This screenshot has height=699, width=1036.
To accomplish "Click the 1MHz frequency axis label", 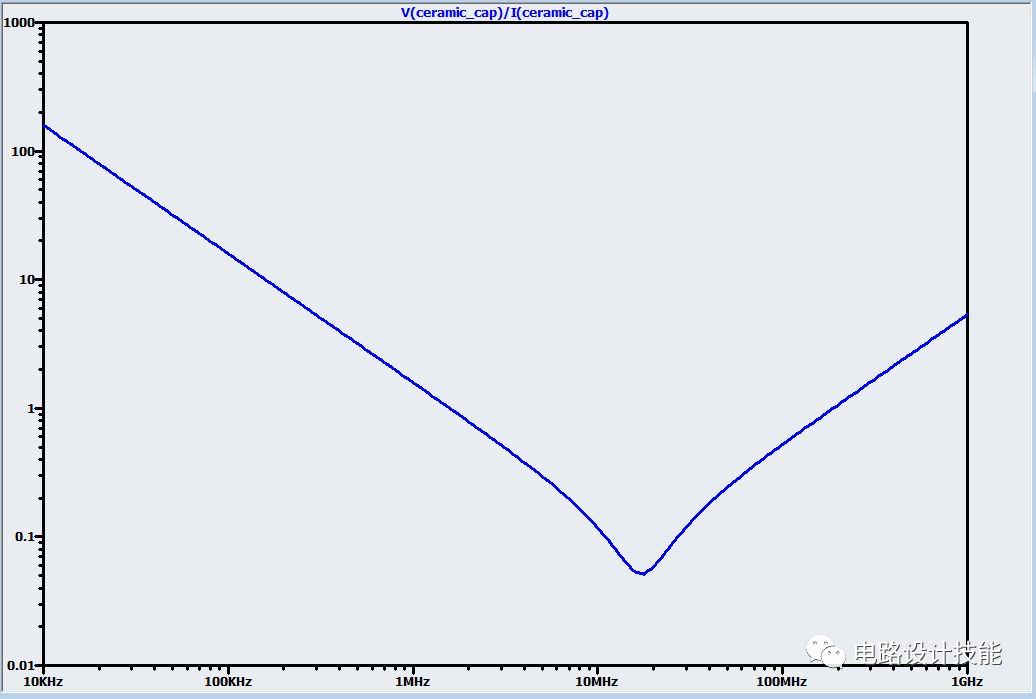I will 412,681.
